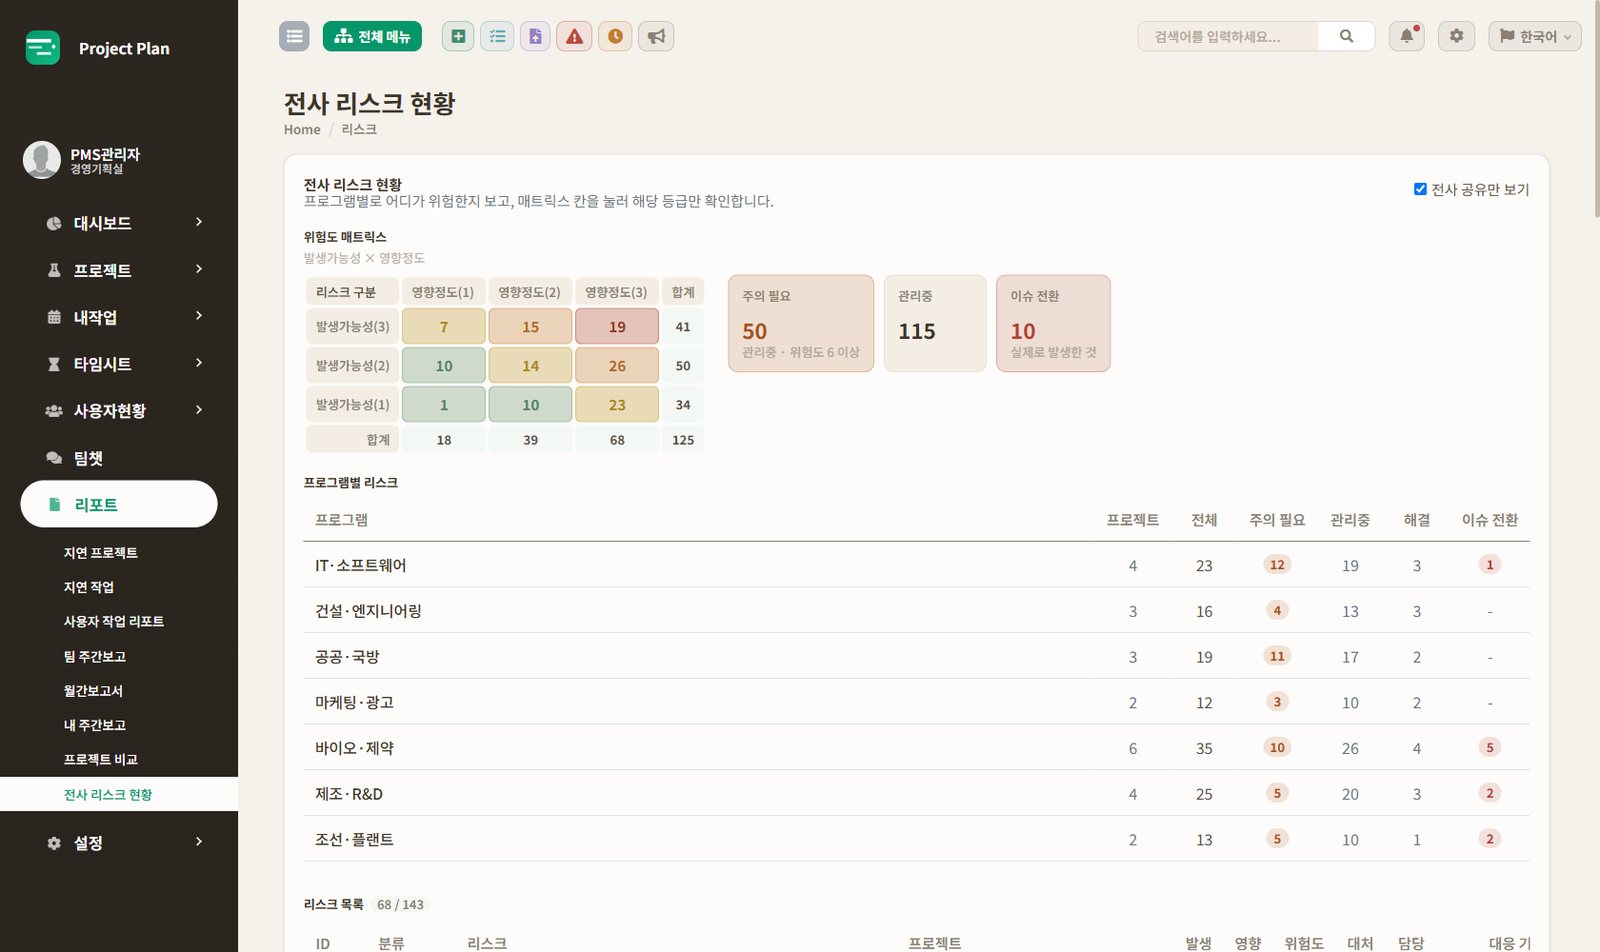Open the checklist task icon

497,36
